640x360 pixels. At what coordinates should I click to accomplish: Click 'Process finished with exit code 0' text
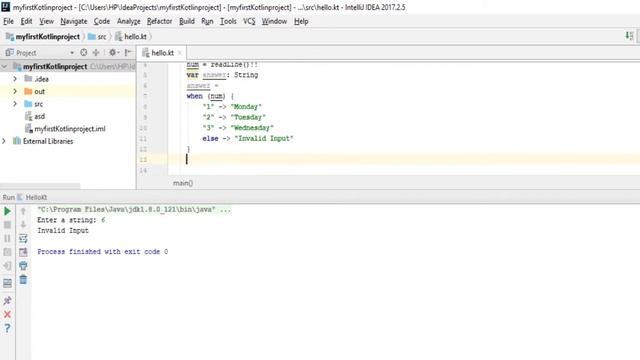coord(102,251)
